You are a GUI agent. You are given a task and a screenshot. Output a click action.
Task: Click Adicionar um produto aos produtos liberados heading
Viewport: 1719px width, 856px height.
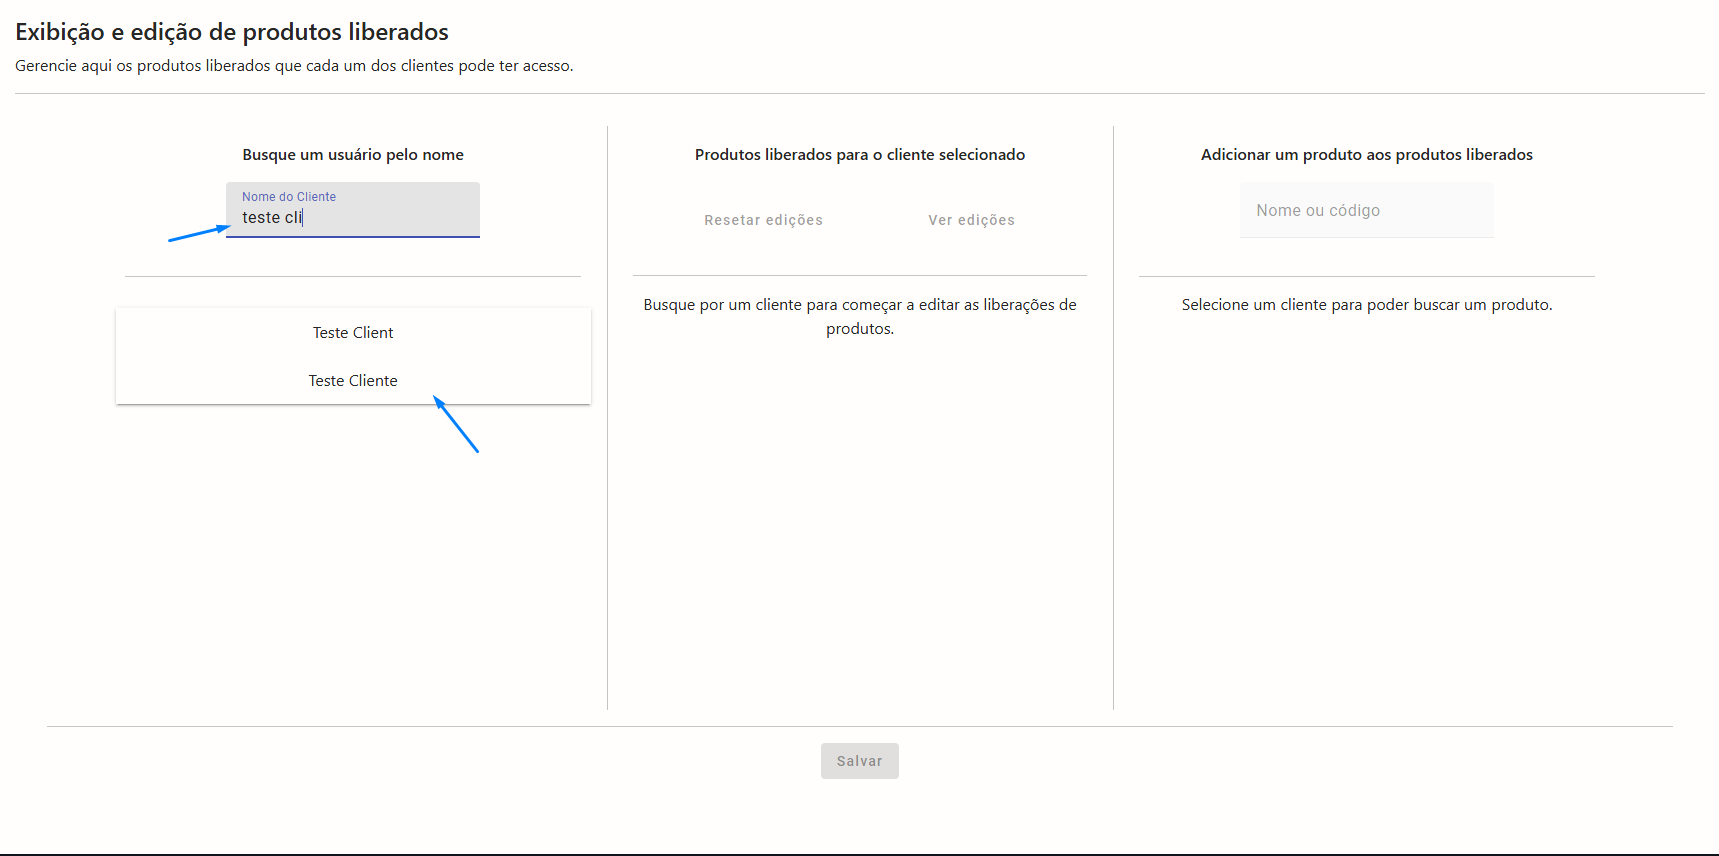point(1366,155)
